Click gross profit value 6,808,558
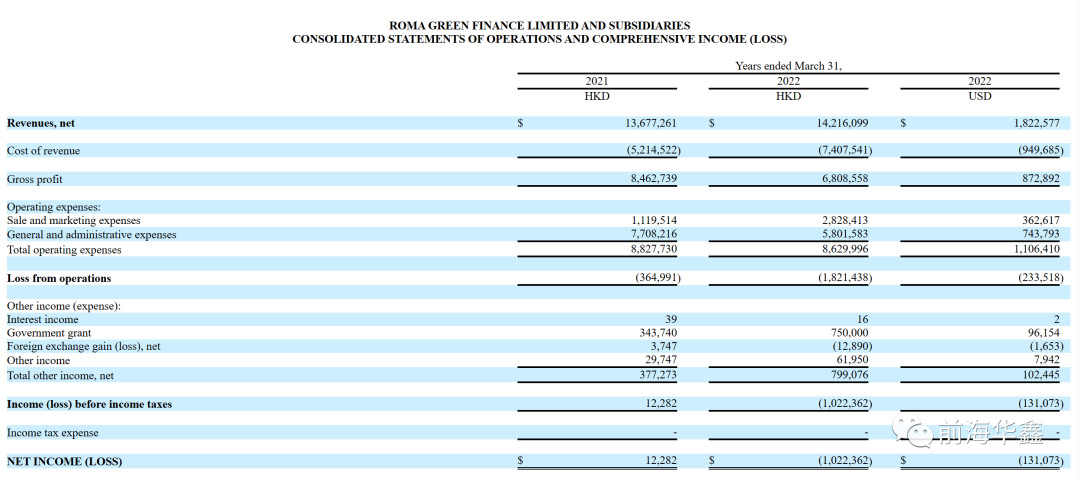 845,178
